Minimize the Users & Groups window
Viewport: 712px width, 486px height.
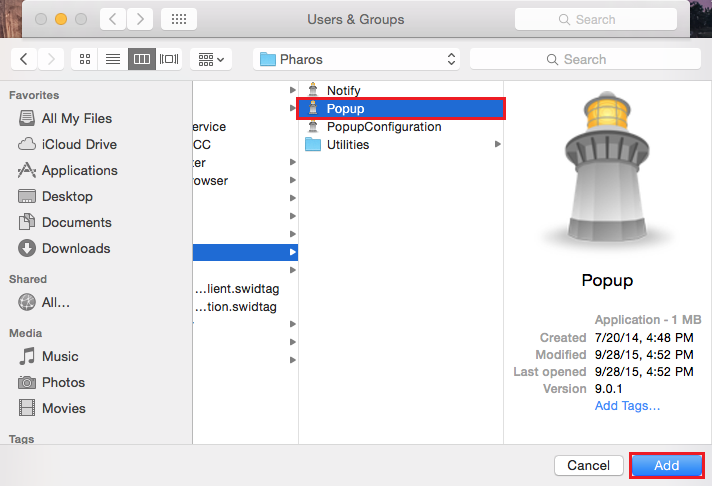61,19
